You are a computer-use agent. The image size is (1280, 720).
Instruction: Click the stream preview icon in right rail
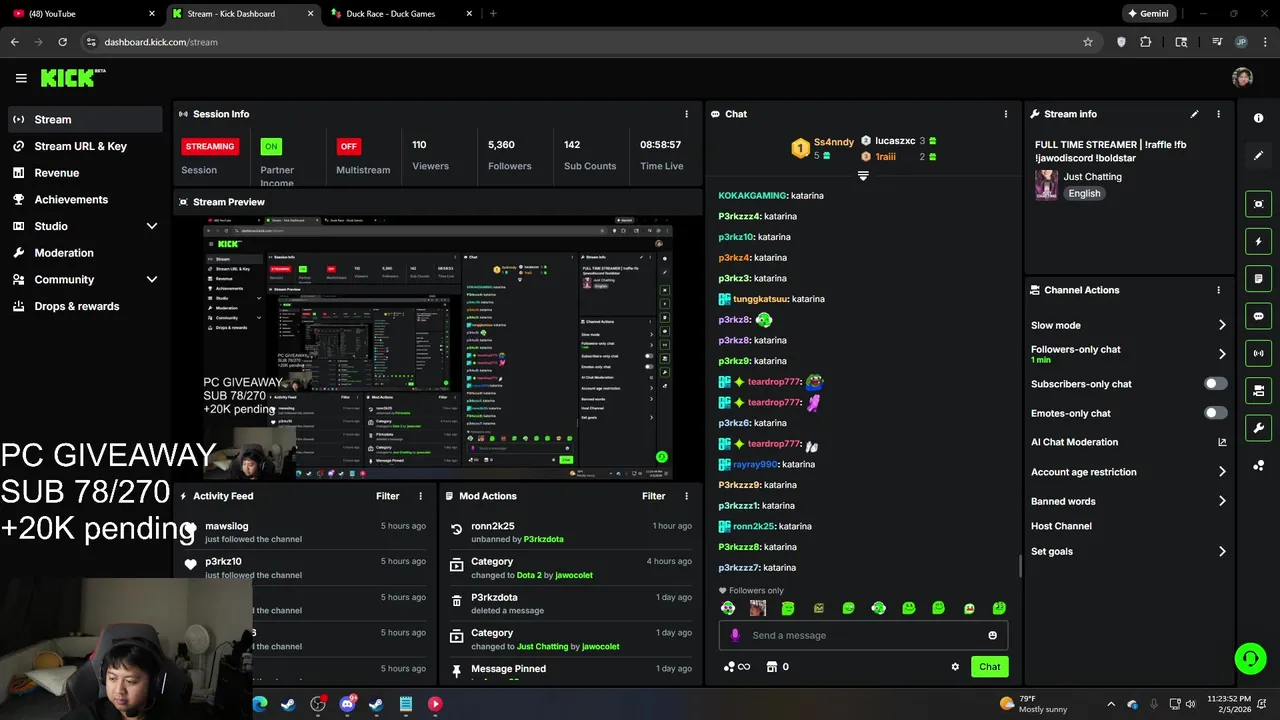pyautogui.click(x=1259, y=204)
